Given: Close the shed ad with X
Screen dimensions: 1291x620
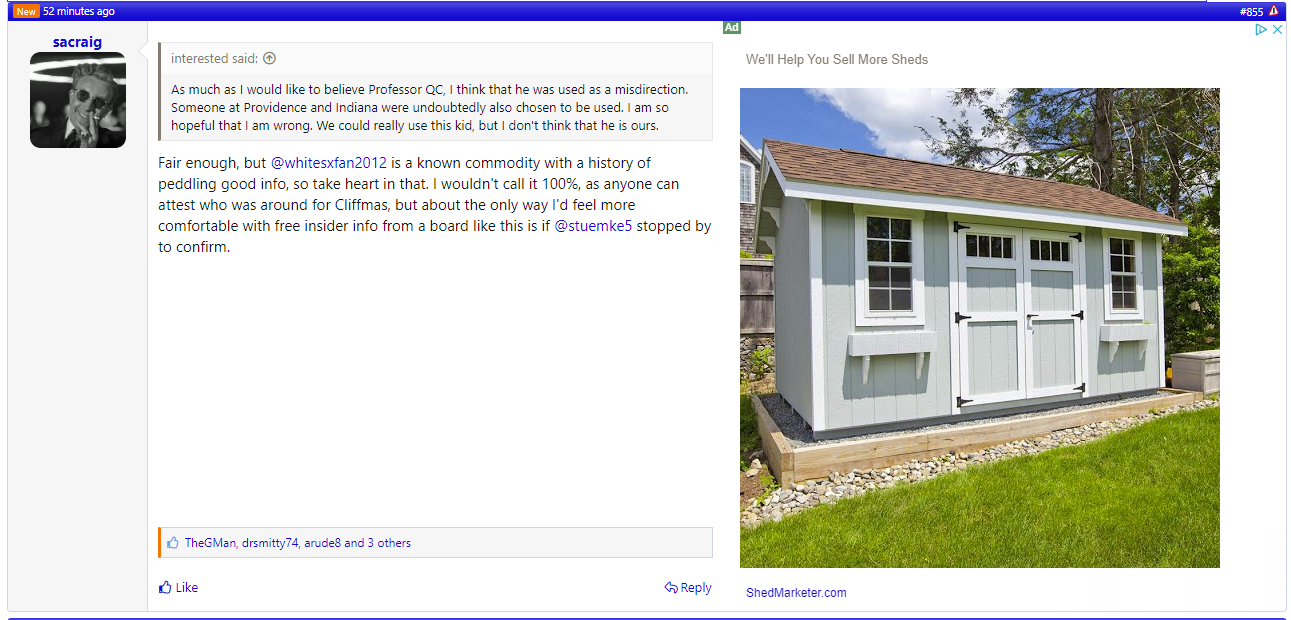Looking at the screenshot, I should point(1277,30).
